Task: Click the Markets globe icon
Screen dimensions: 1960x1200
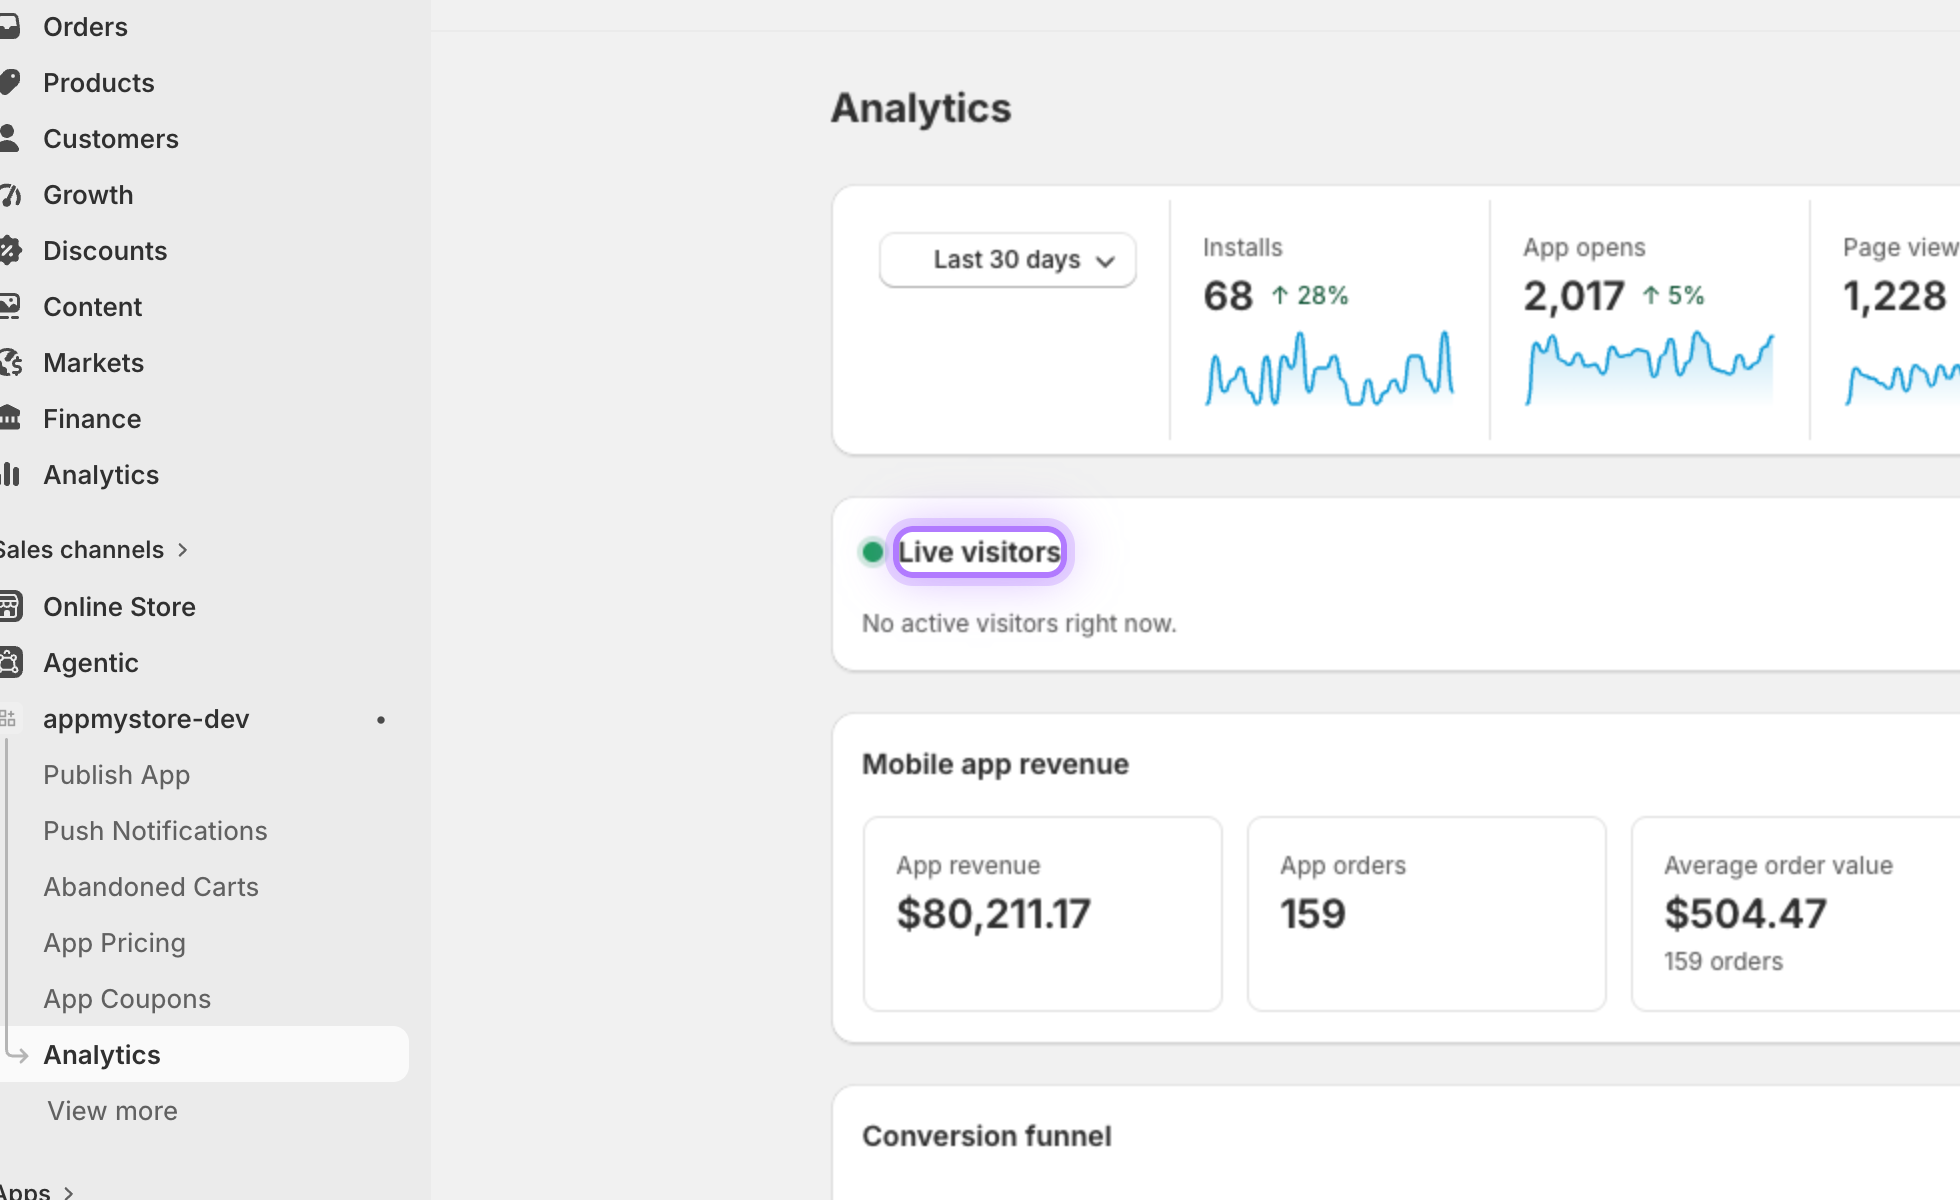Action: tap(9, 363)
